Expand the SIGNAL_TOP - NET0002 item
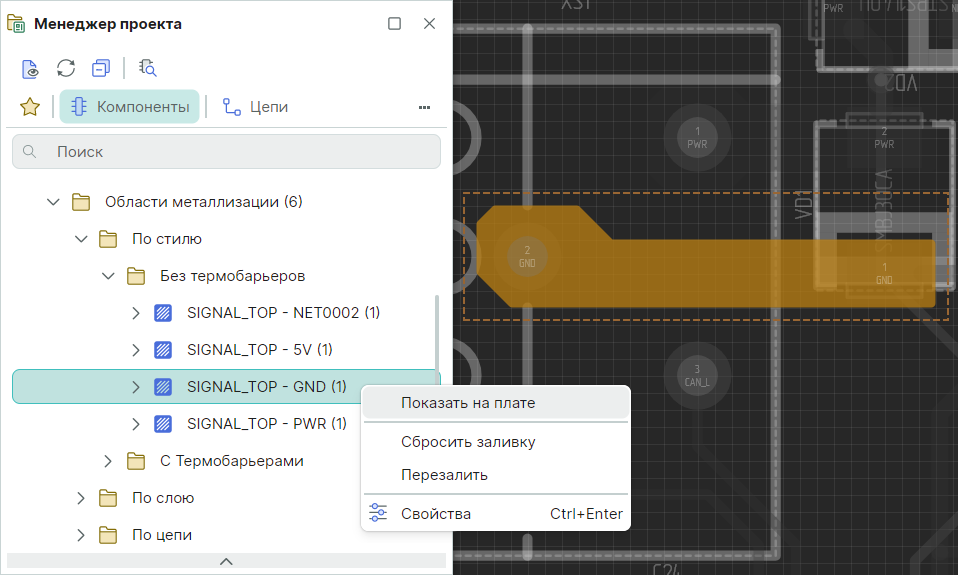 [136, 313]
